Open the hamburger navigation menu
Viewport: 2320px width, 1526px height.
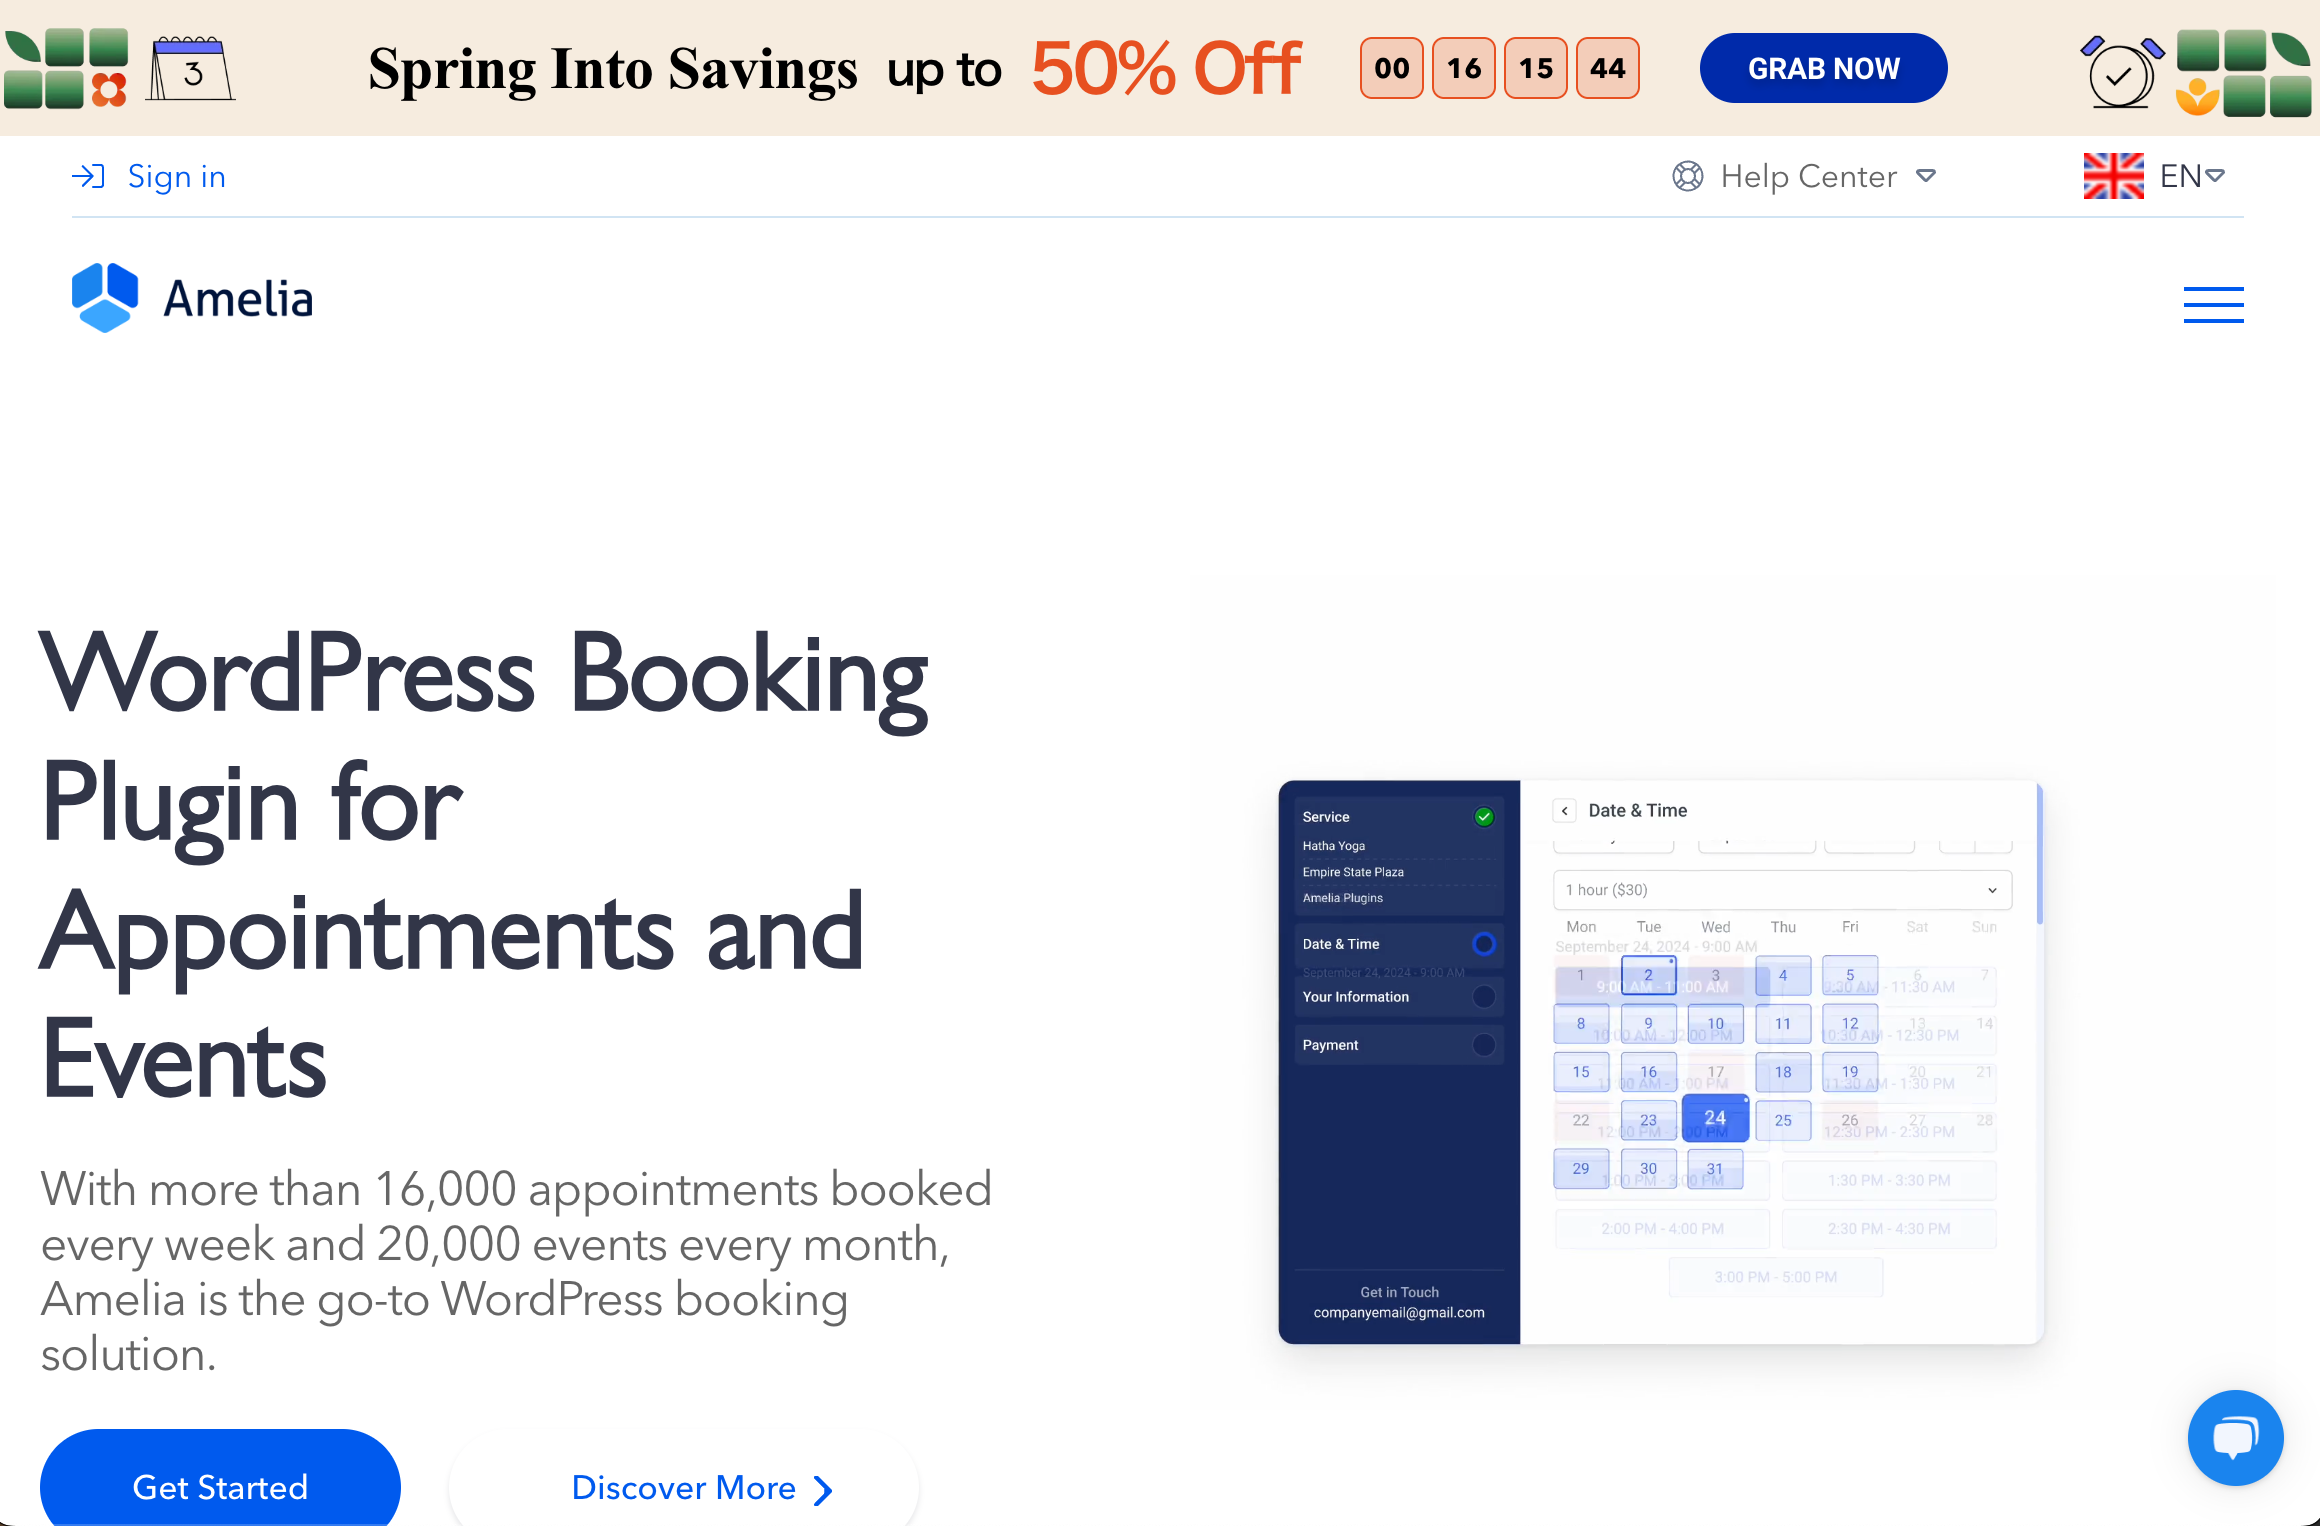coord(2213,304)
